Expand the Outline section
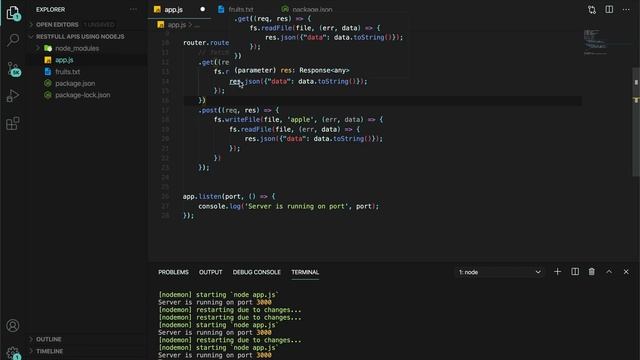 (48, 339)
